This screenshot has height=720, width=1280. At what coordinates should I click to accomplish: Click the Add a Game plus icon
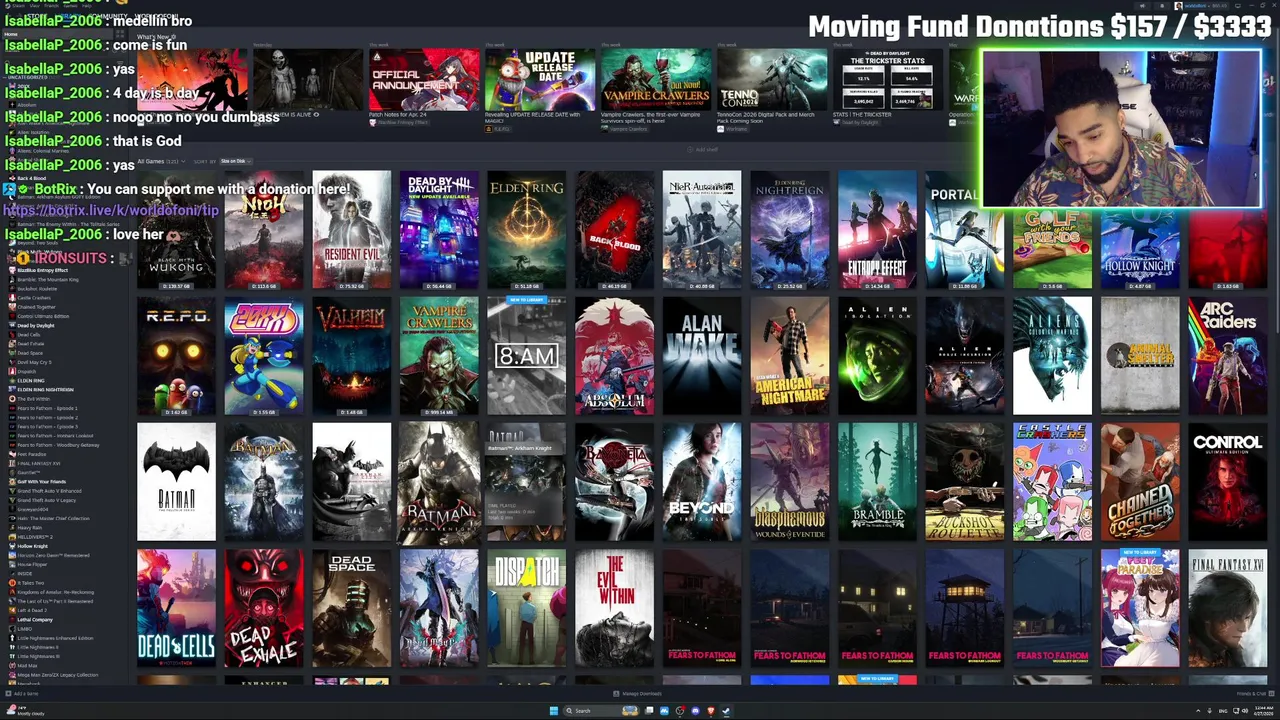8,693
